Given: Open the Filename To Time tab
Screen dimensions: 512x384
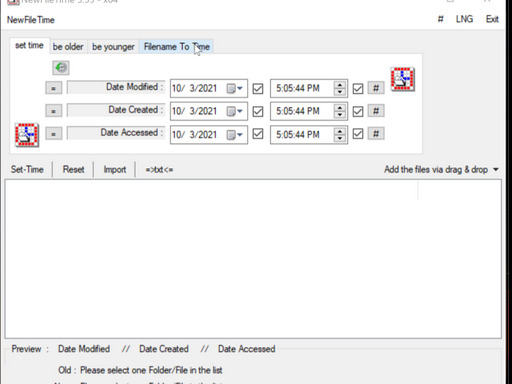Looking at the screenshot, I should 177,47.
